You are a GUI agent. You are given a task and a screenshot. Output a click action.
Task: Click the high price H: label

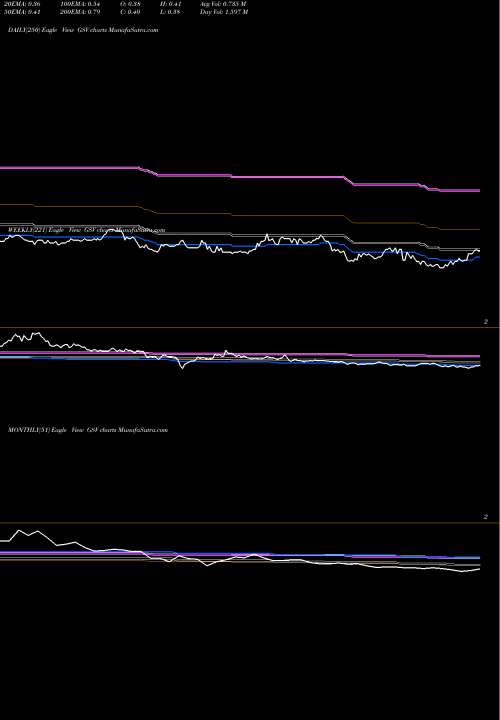[x=170, y=4]
